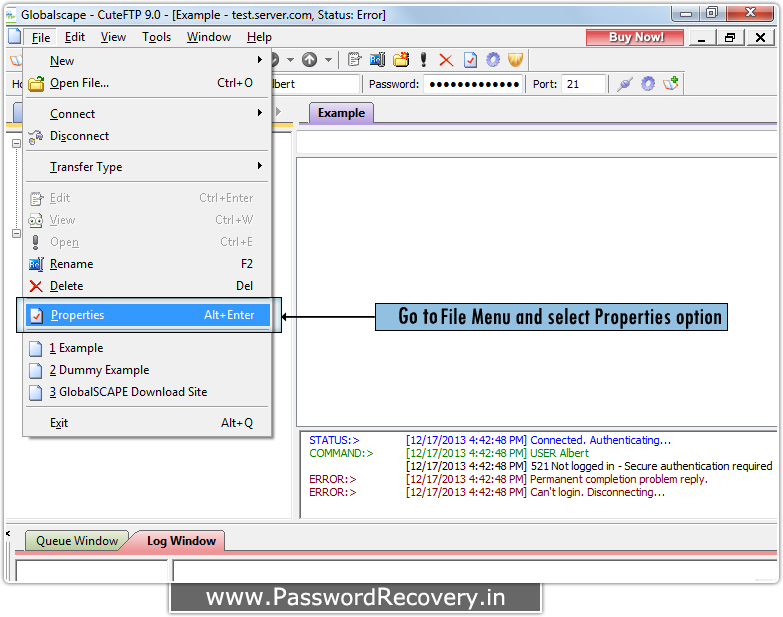Open recent site 1 Example

pos(148,348)
